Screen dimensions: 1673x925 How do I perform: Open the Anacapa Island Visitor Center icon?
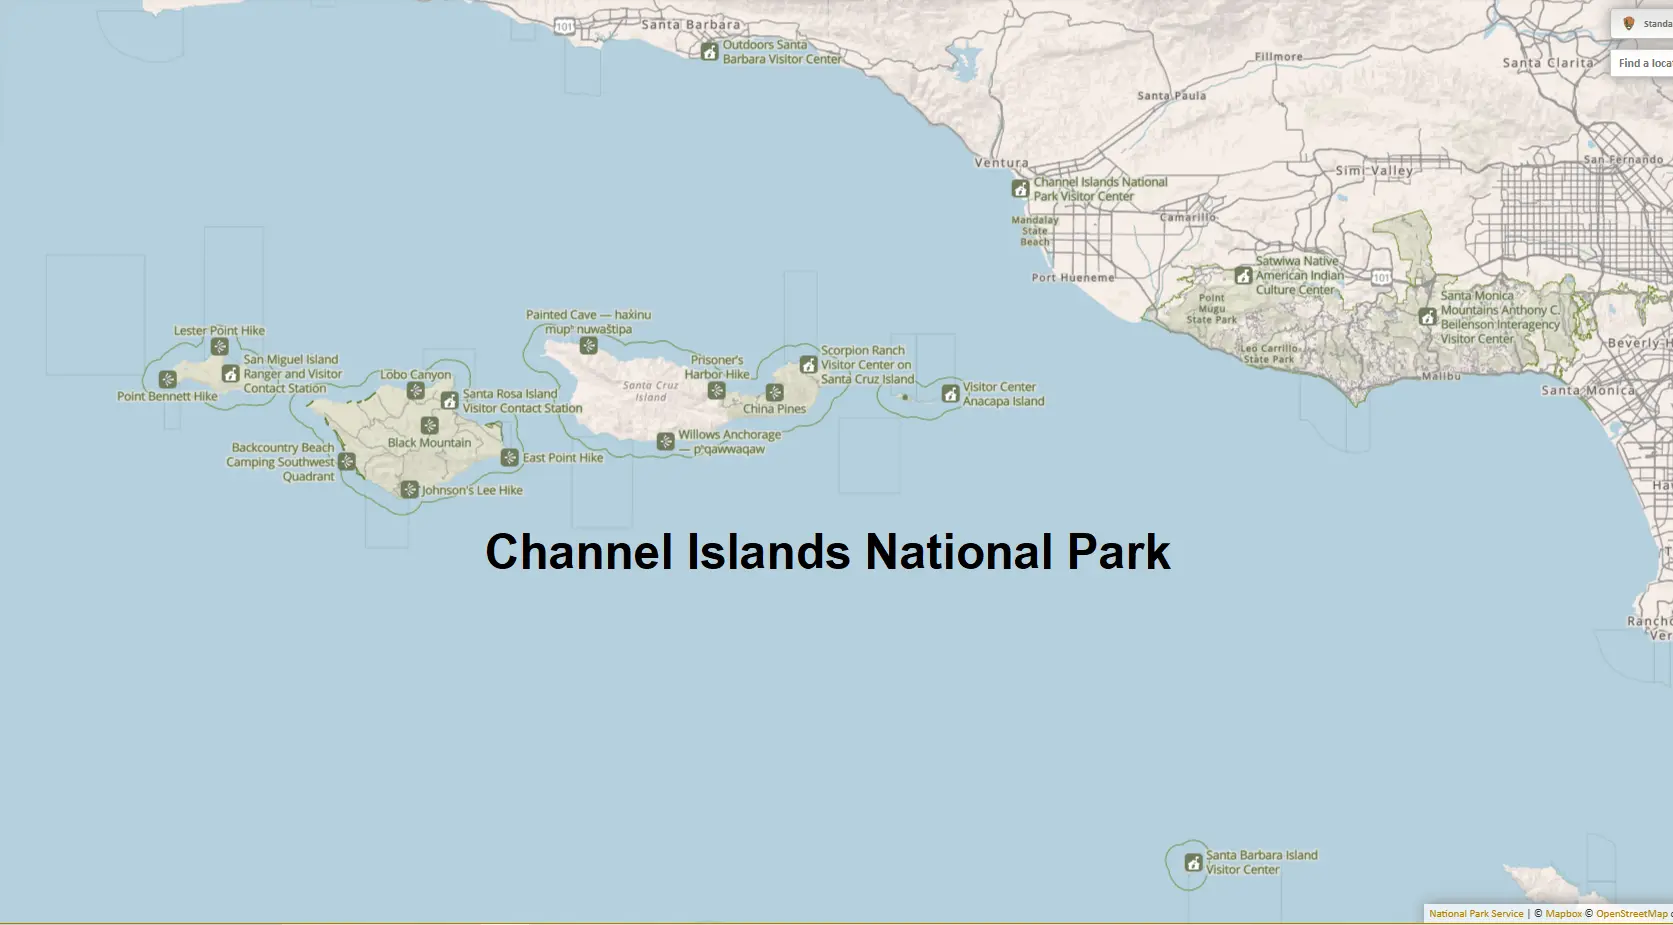coord(951,394)
